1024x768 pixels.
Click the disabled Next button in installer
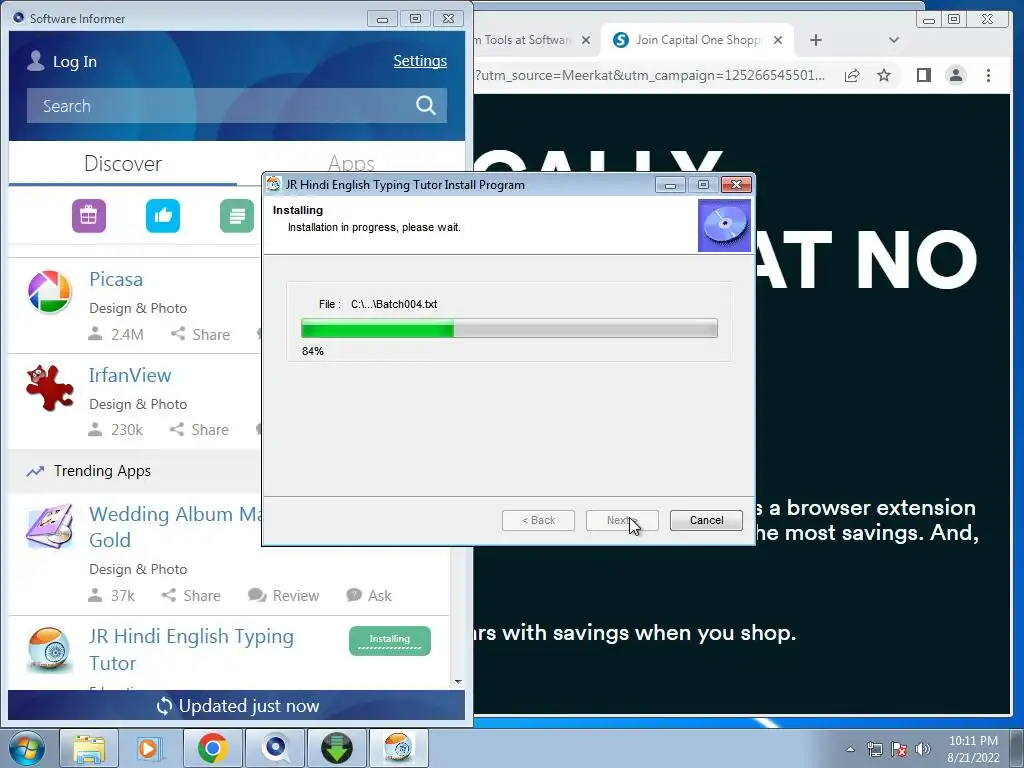(622, 520)
